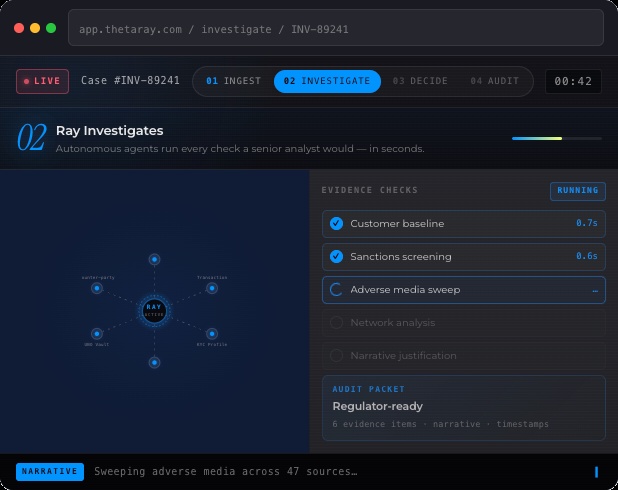Click the 0.7s duration value
Viewport: 618px width, 490px height.
(586, 223)
